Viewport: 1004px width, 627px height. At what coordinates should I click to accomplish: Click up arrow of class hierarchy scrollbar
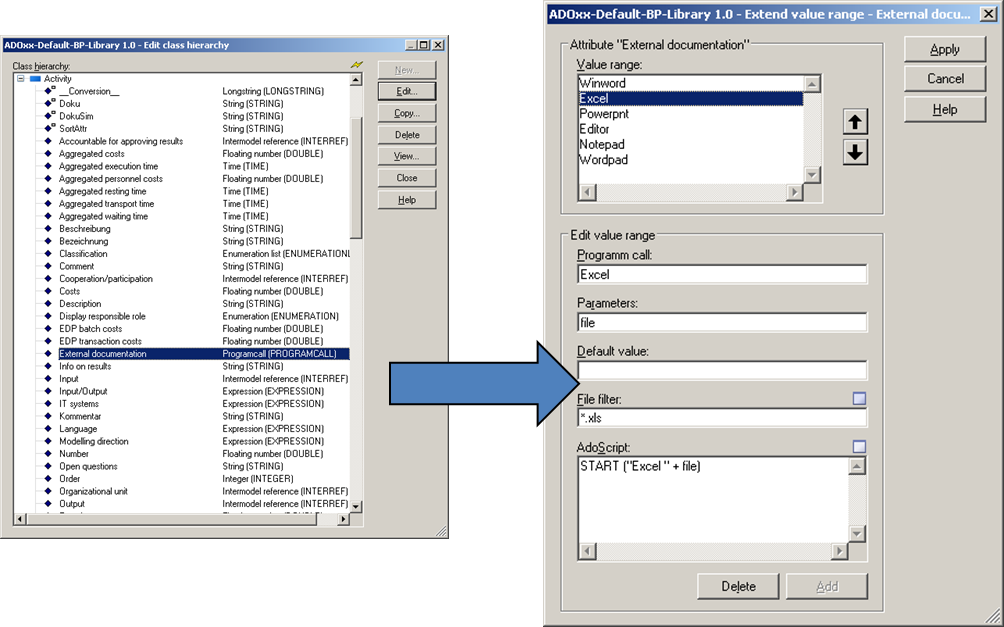(x=356, y=79)
